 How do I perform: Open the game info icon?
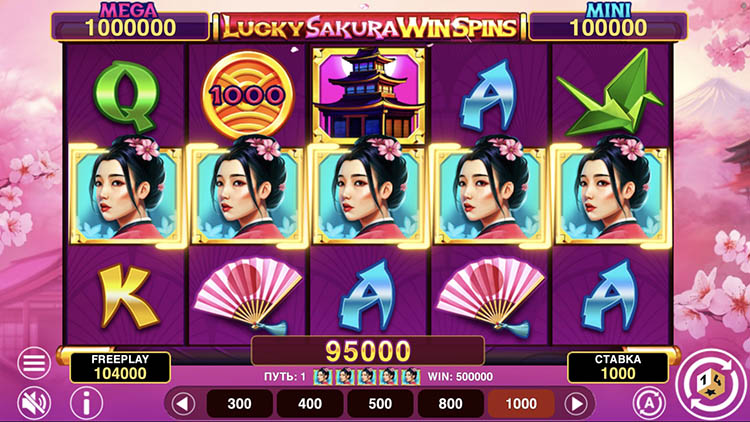(87, 403)
